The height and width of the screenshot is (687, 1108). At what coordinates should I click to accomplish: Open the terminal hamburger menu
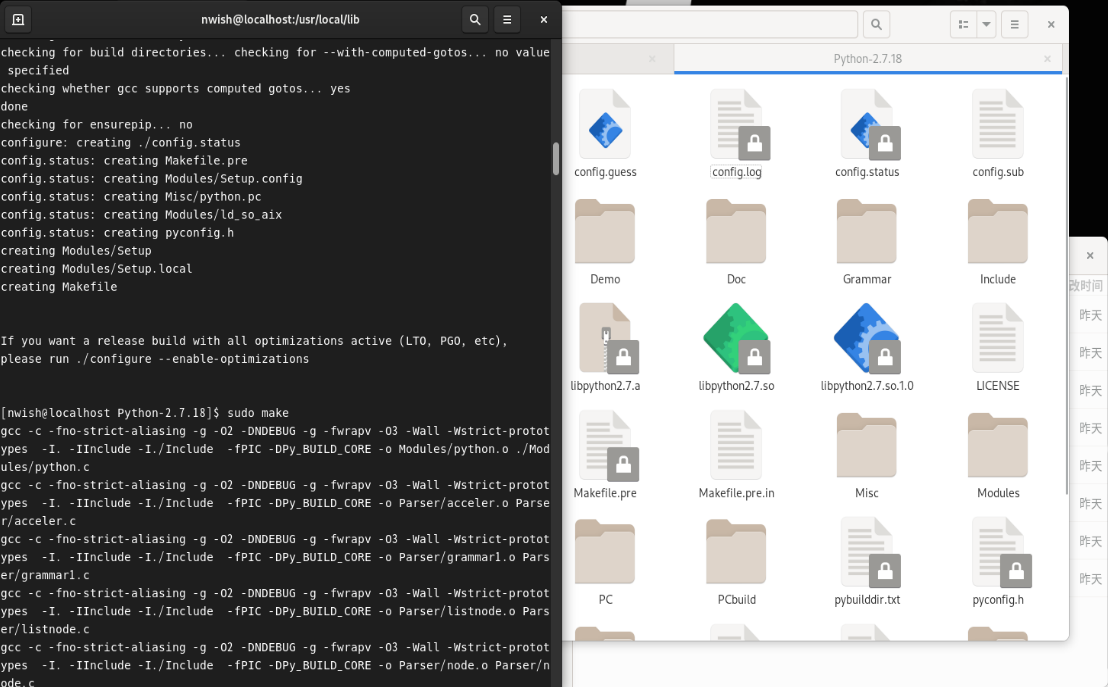pyautogui.click(x=507, y=19)
